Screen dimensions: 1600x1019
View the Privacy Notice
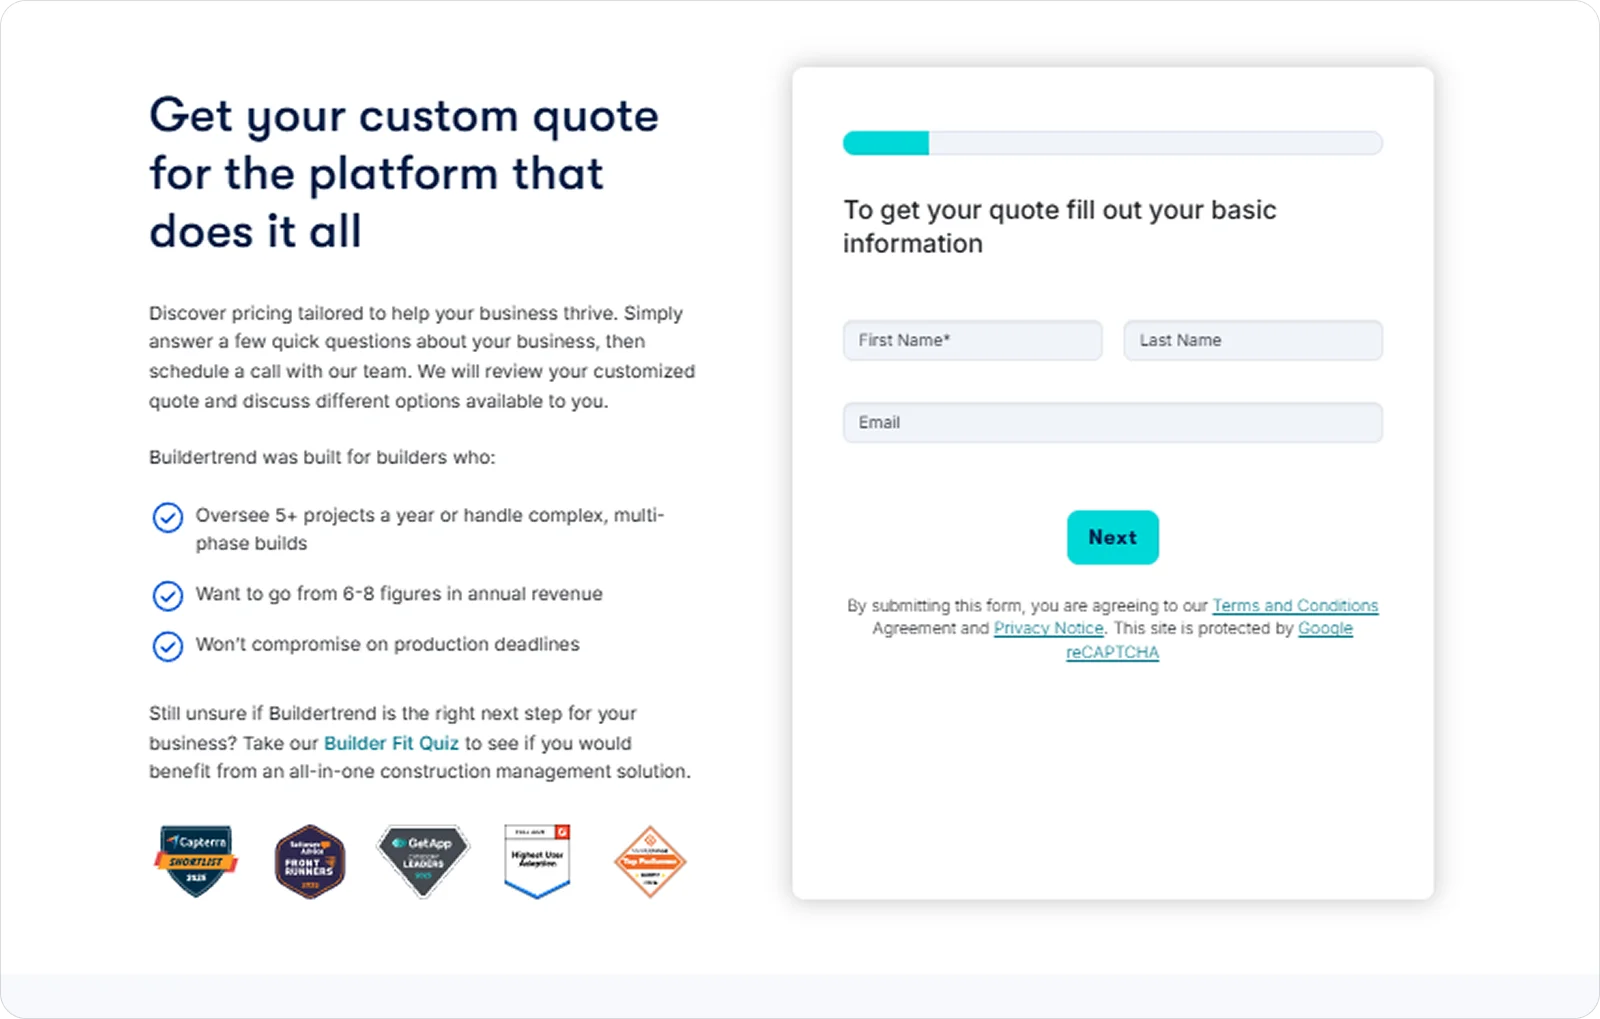point(1048,628)
